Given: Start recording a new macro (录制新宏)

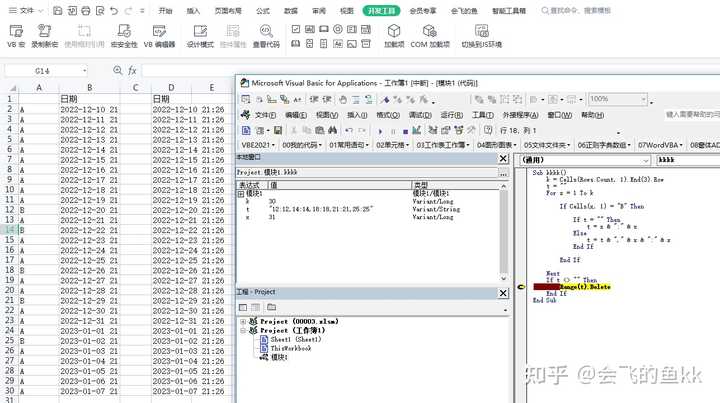Looking at the screenshot, I should click(x=45, y=36).
